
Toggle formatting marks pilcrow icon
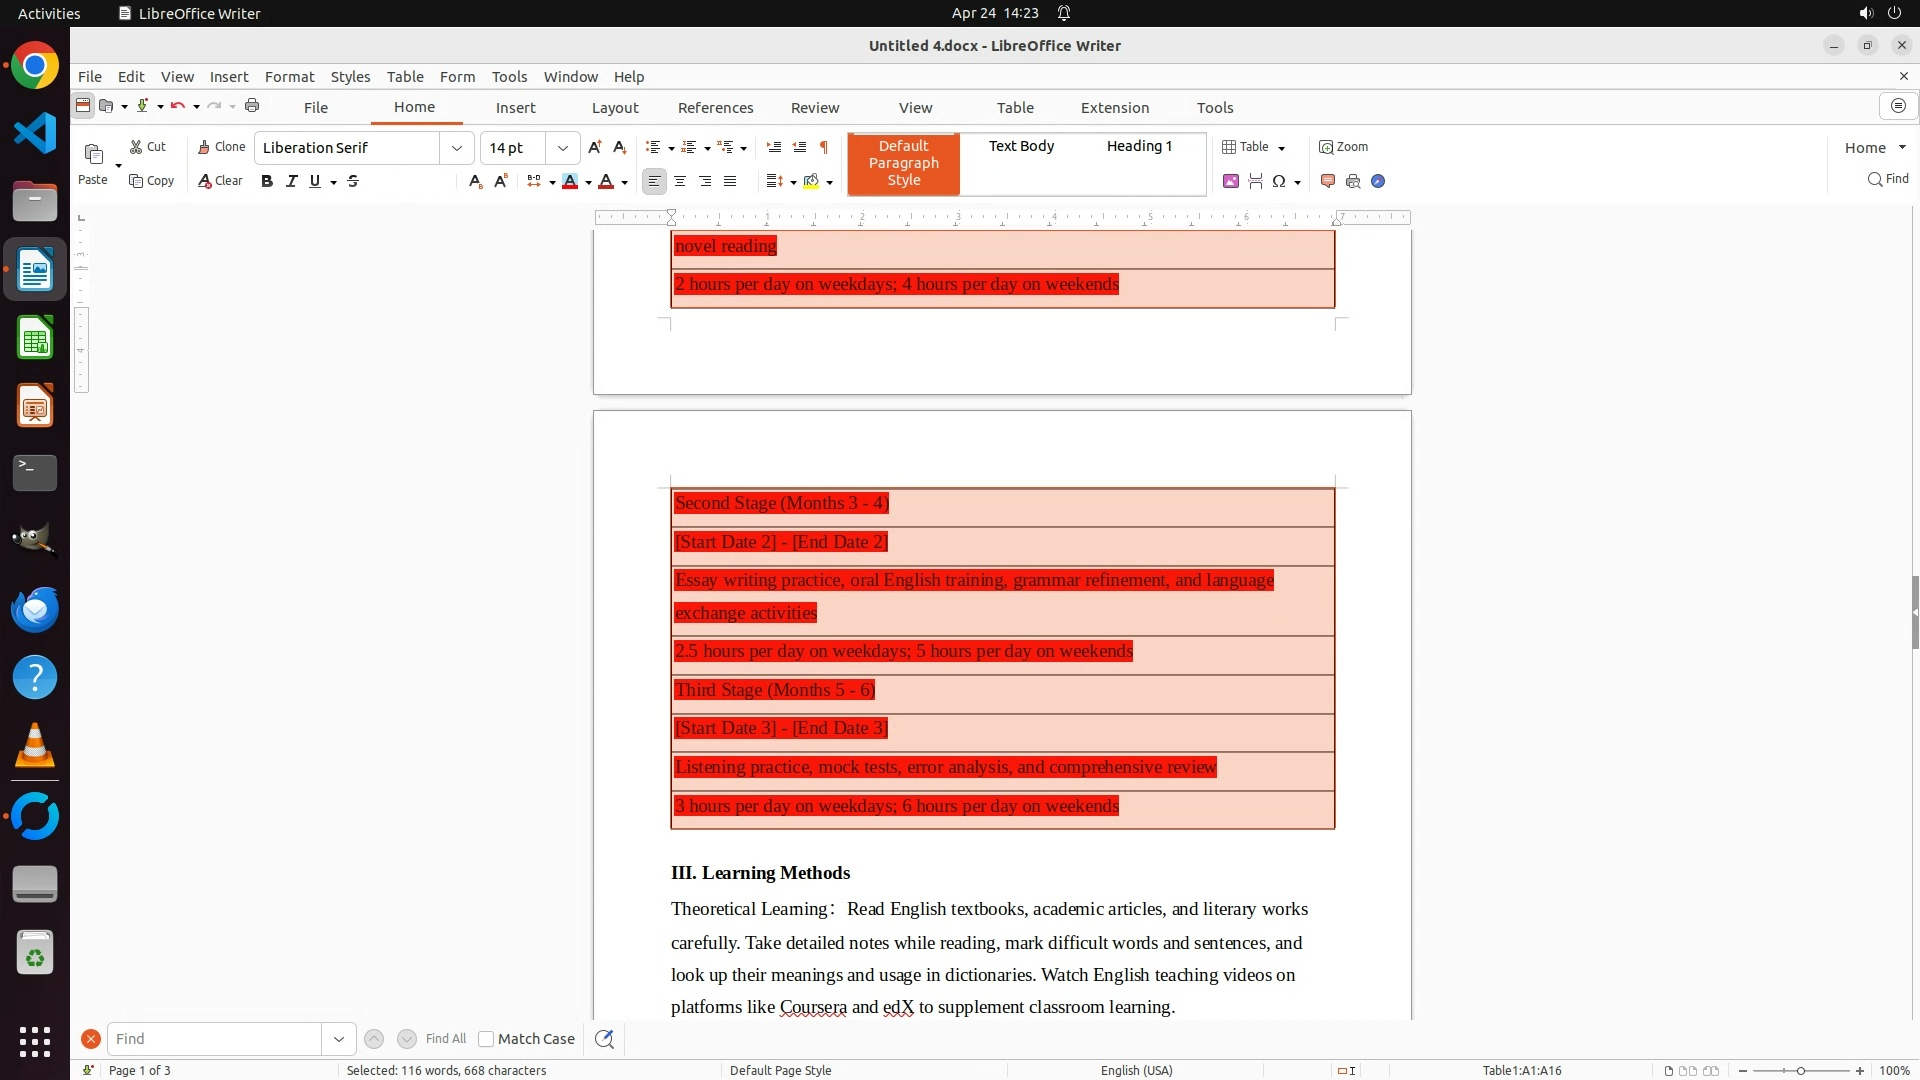[824, 147]
